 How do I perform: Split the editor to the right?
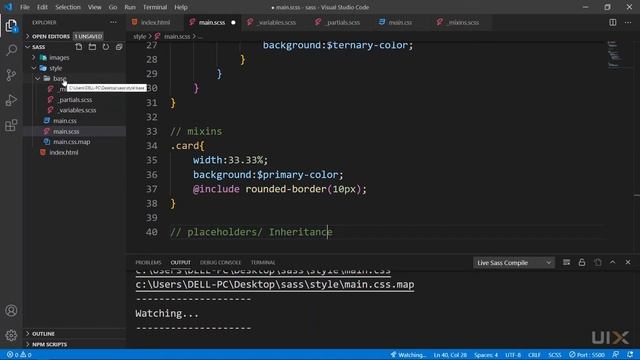(x=613, y=22)
